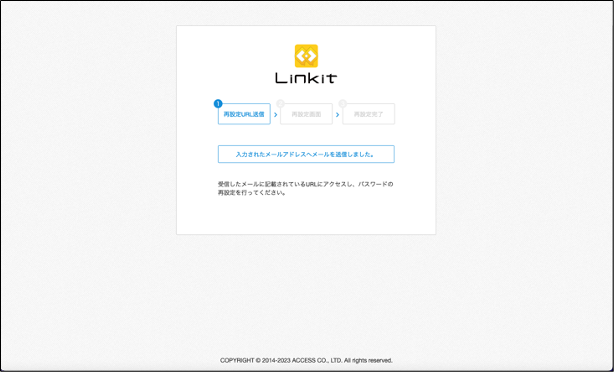This screenshot has height=372, width=614.
Task: Click the Linkit wordmark text
Action: pos(306,78)
